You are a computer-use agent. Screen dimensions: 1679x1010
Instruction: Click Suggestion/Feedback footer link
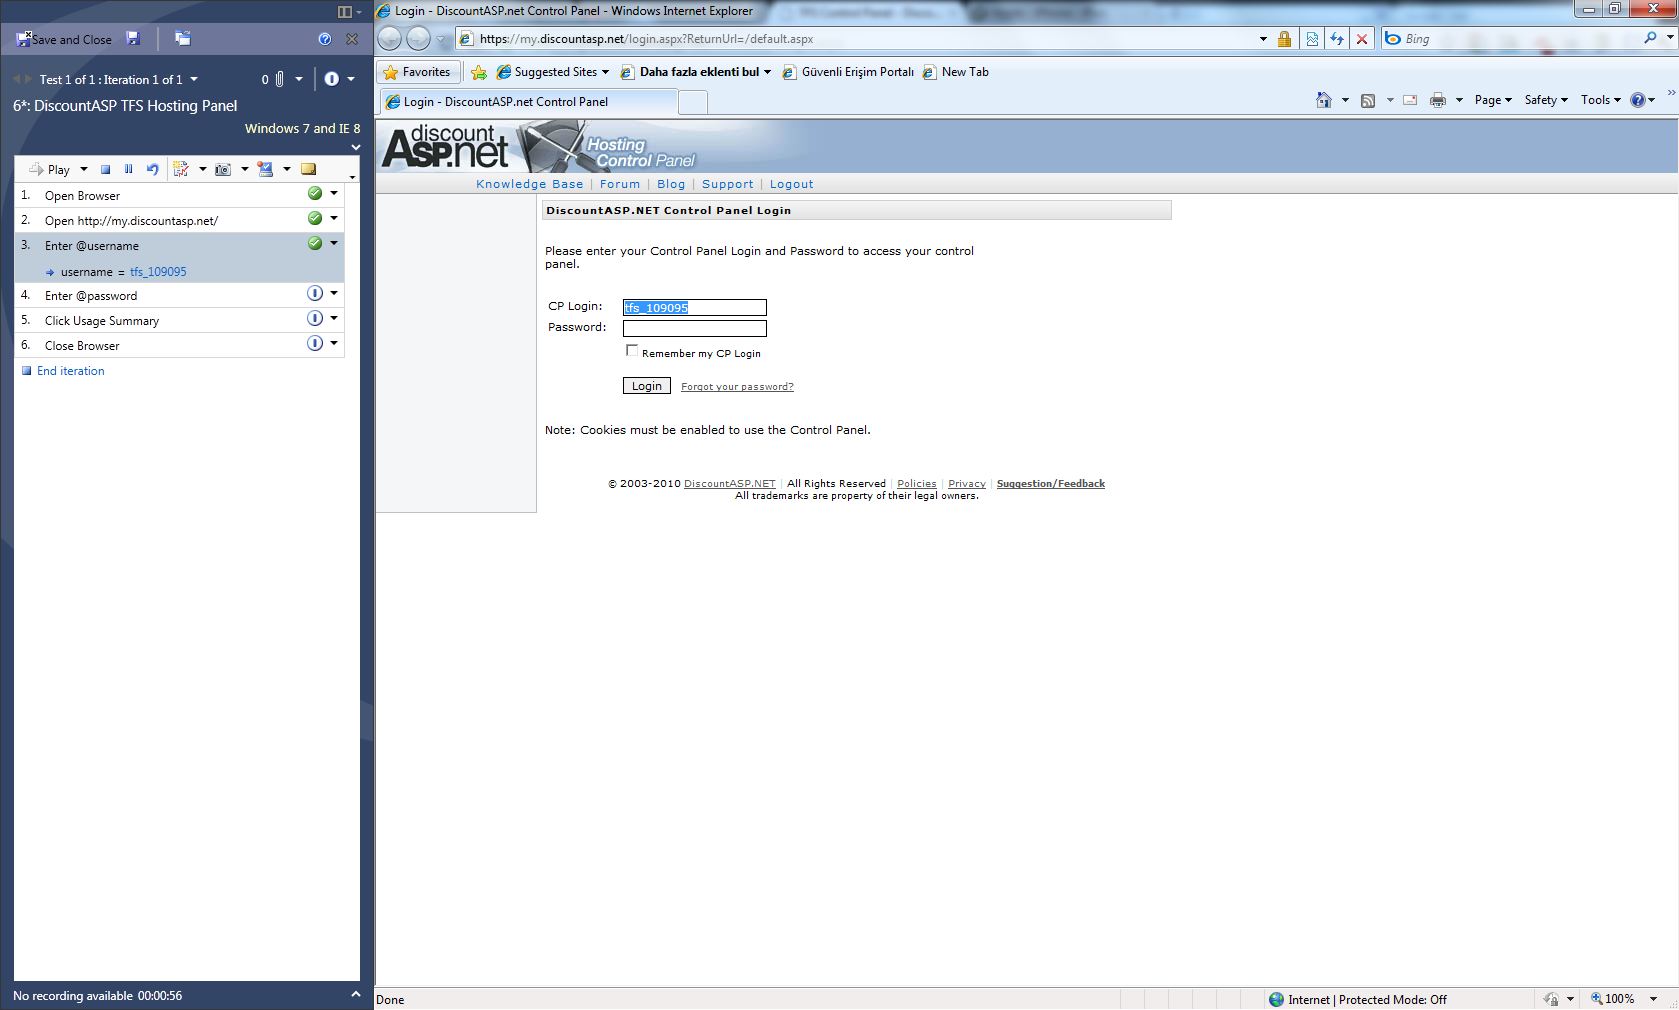coord(1051,484)
